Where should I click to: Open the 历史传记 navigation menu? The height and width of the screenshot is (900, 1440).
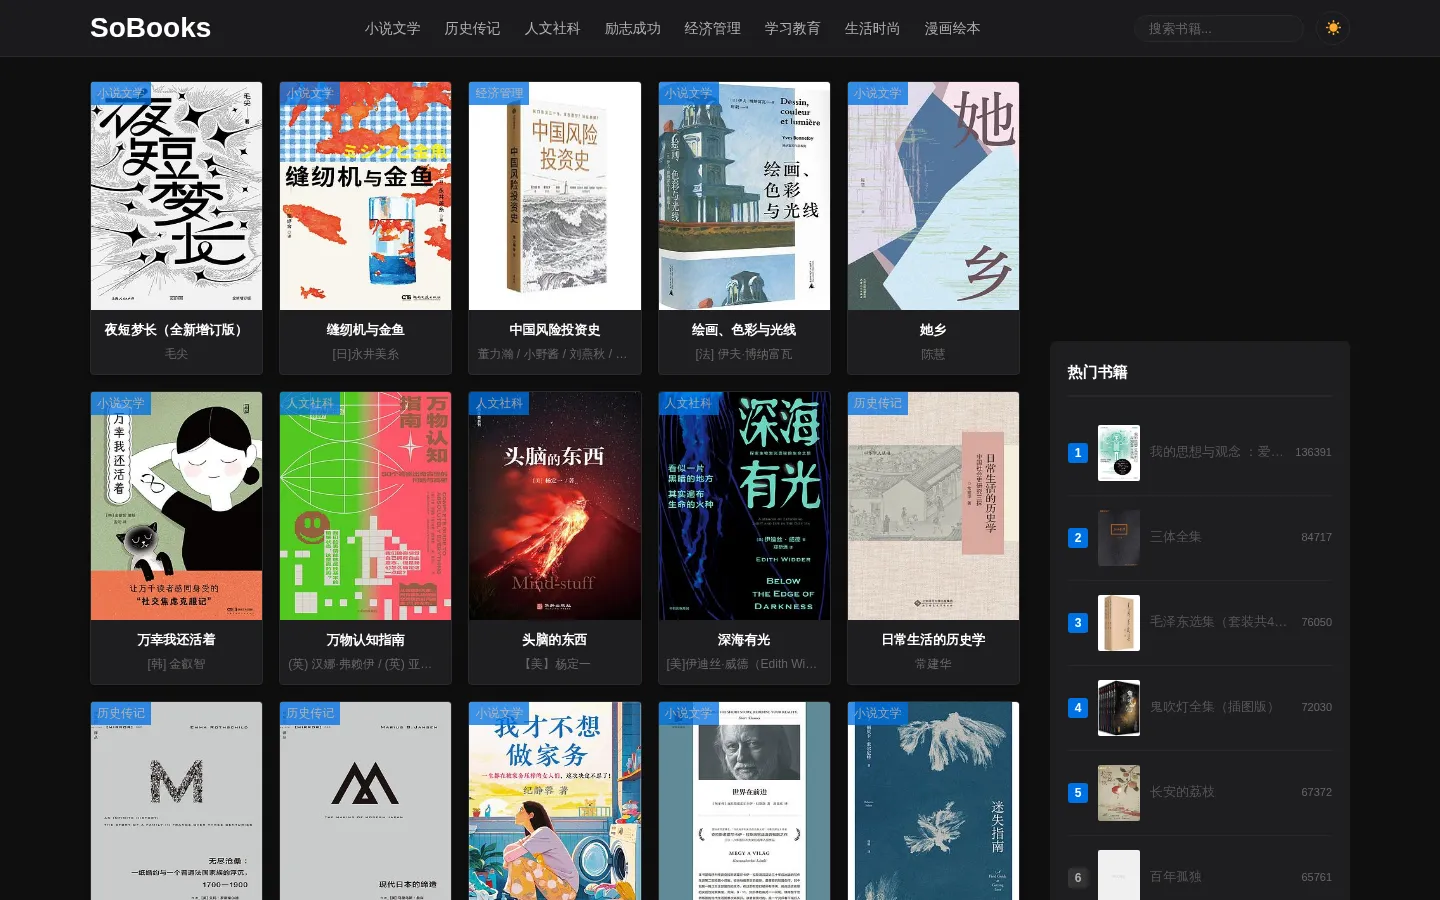click(472, 29)
